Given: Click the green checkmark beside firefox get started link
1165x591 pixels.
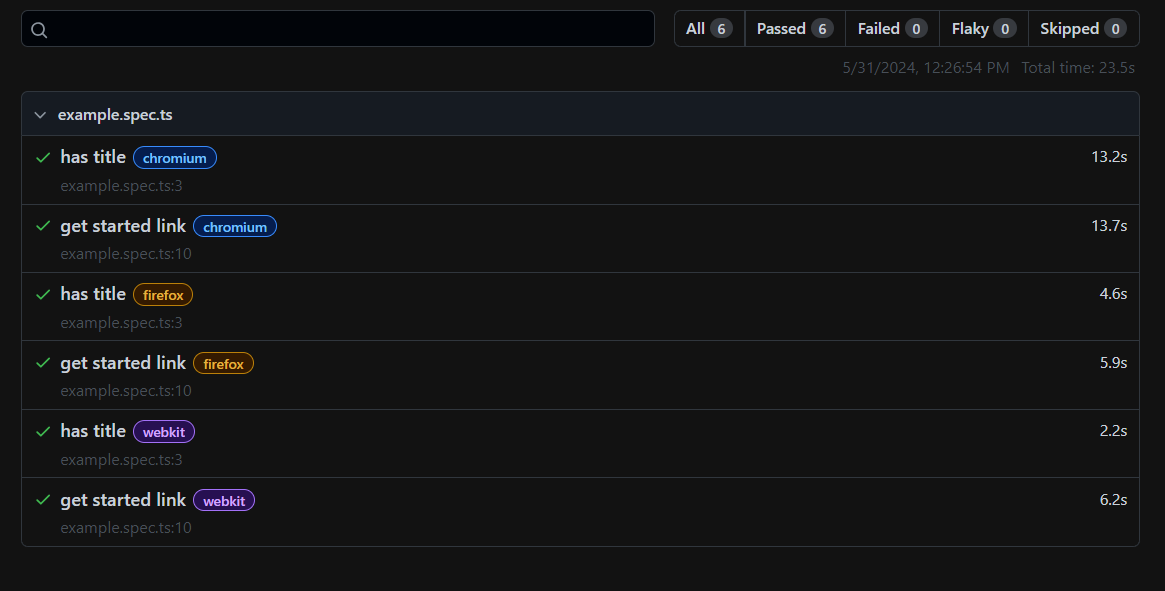Looking at the screenshot, I should click(43, 364).
